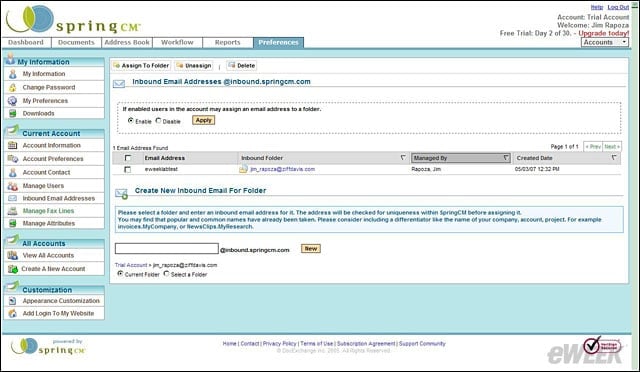Switch to the Documents tab
This screenshot has height=372, width=640.
tap(76, 42)
